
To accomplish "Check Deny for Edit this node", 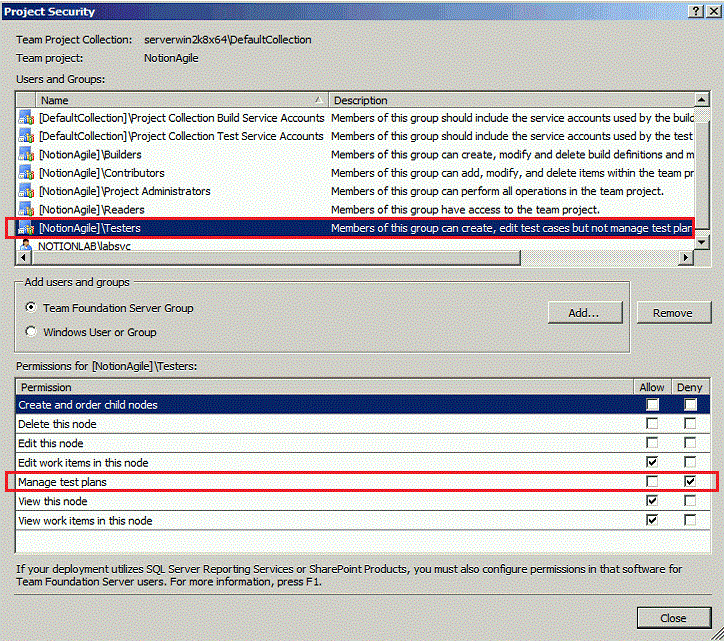I will [x=690, y=443].
